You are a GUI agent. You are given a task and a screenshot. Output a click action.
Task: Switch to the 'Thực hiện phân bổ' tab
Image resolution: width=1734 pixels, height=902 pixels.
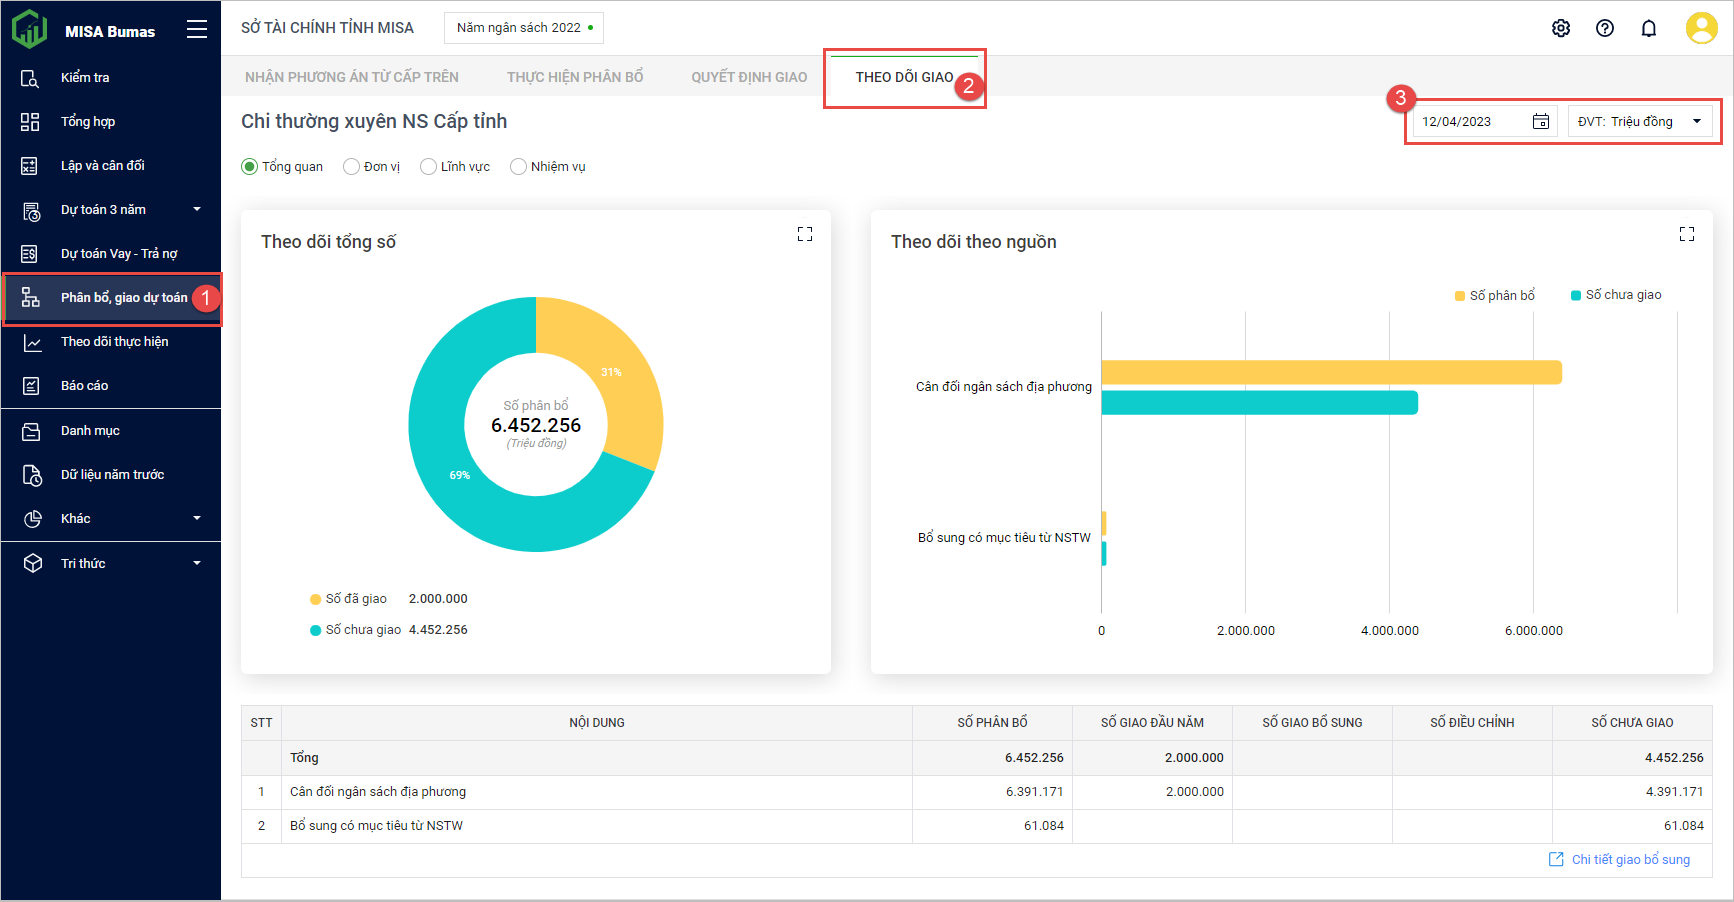pos(574,77)
